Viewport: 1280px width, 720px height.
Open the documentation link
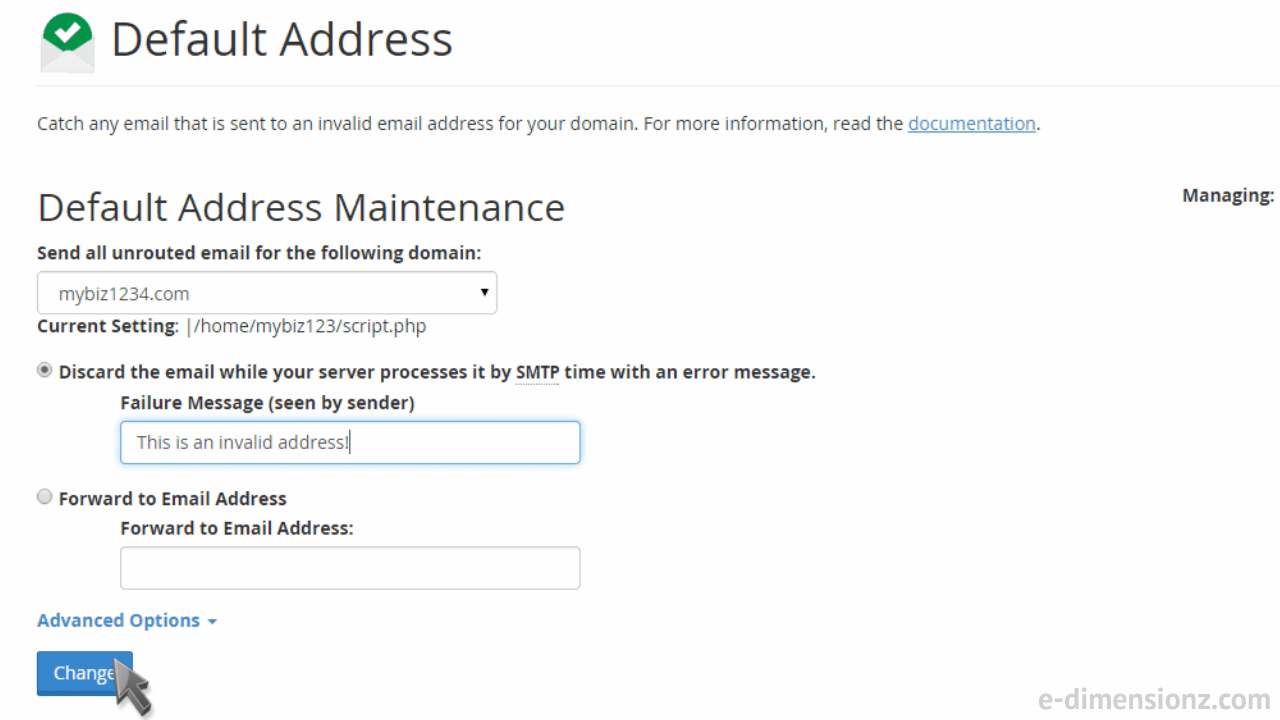[971, 124]
